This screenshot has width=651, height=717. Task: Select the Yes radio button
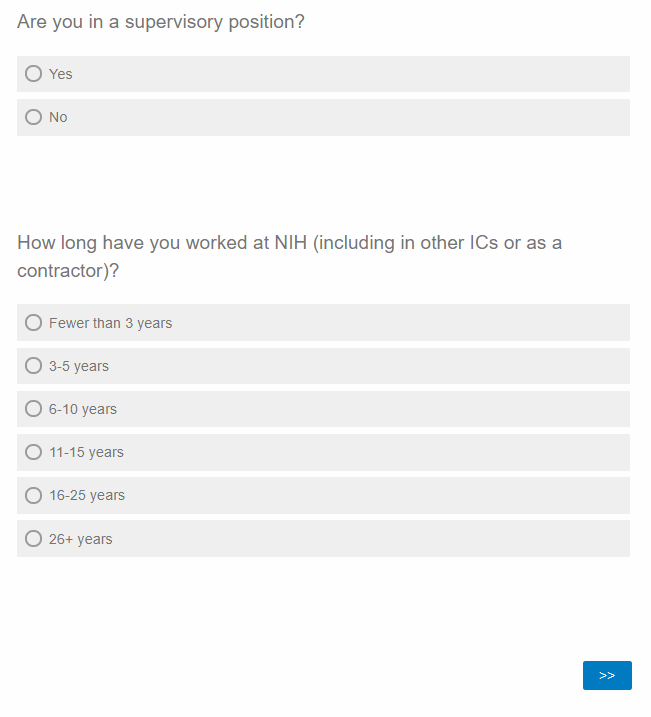(x=34, y=74)
